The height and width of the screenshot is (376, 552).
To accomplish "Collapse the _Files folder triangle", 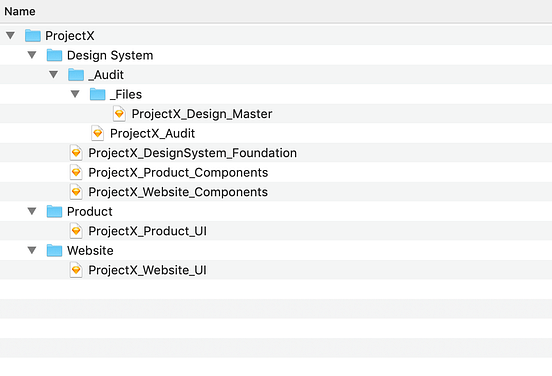I will click(75, 94).
